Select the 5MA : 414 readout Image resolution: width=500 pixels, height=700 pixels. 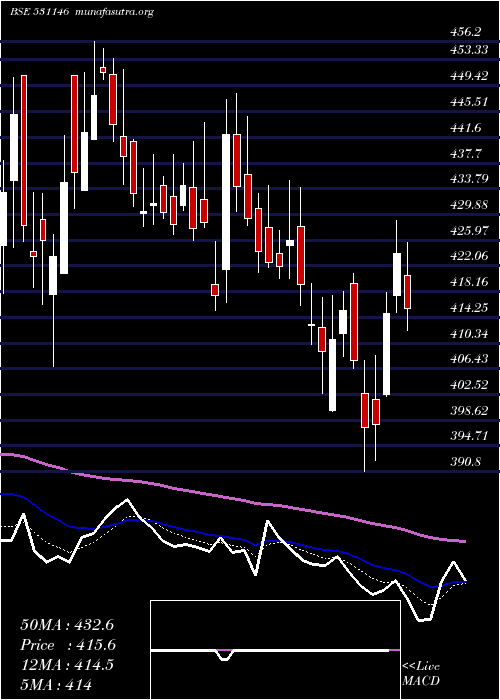[56, 684]
